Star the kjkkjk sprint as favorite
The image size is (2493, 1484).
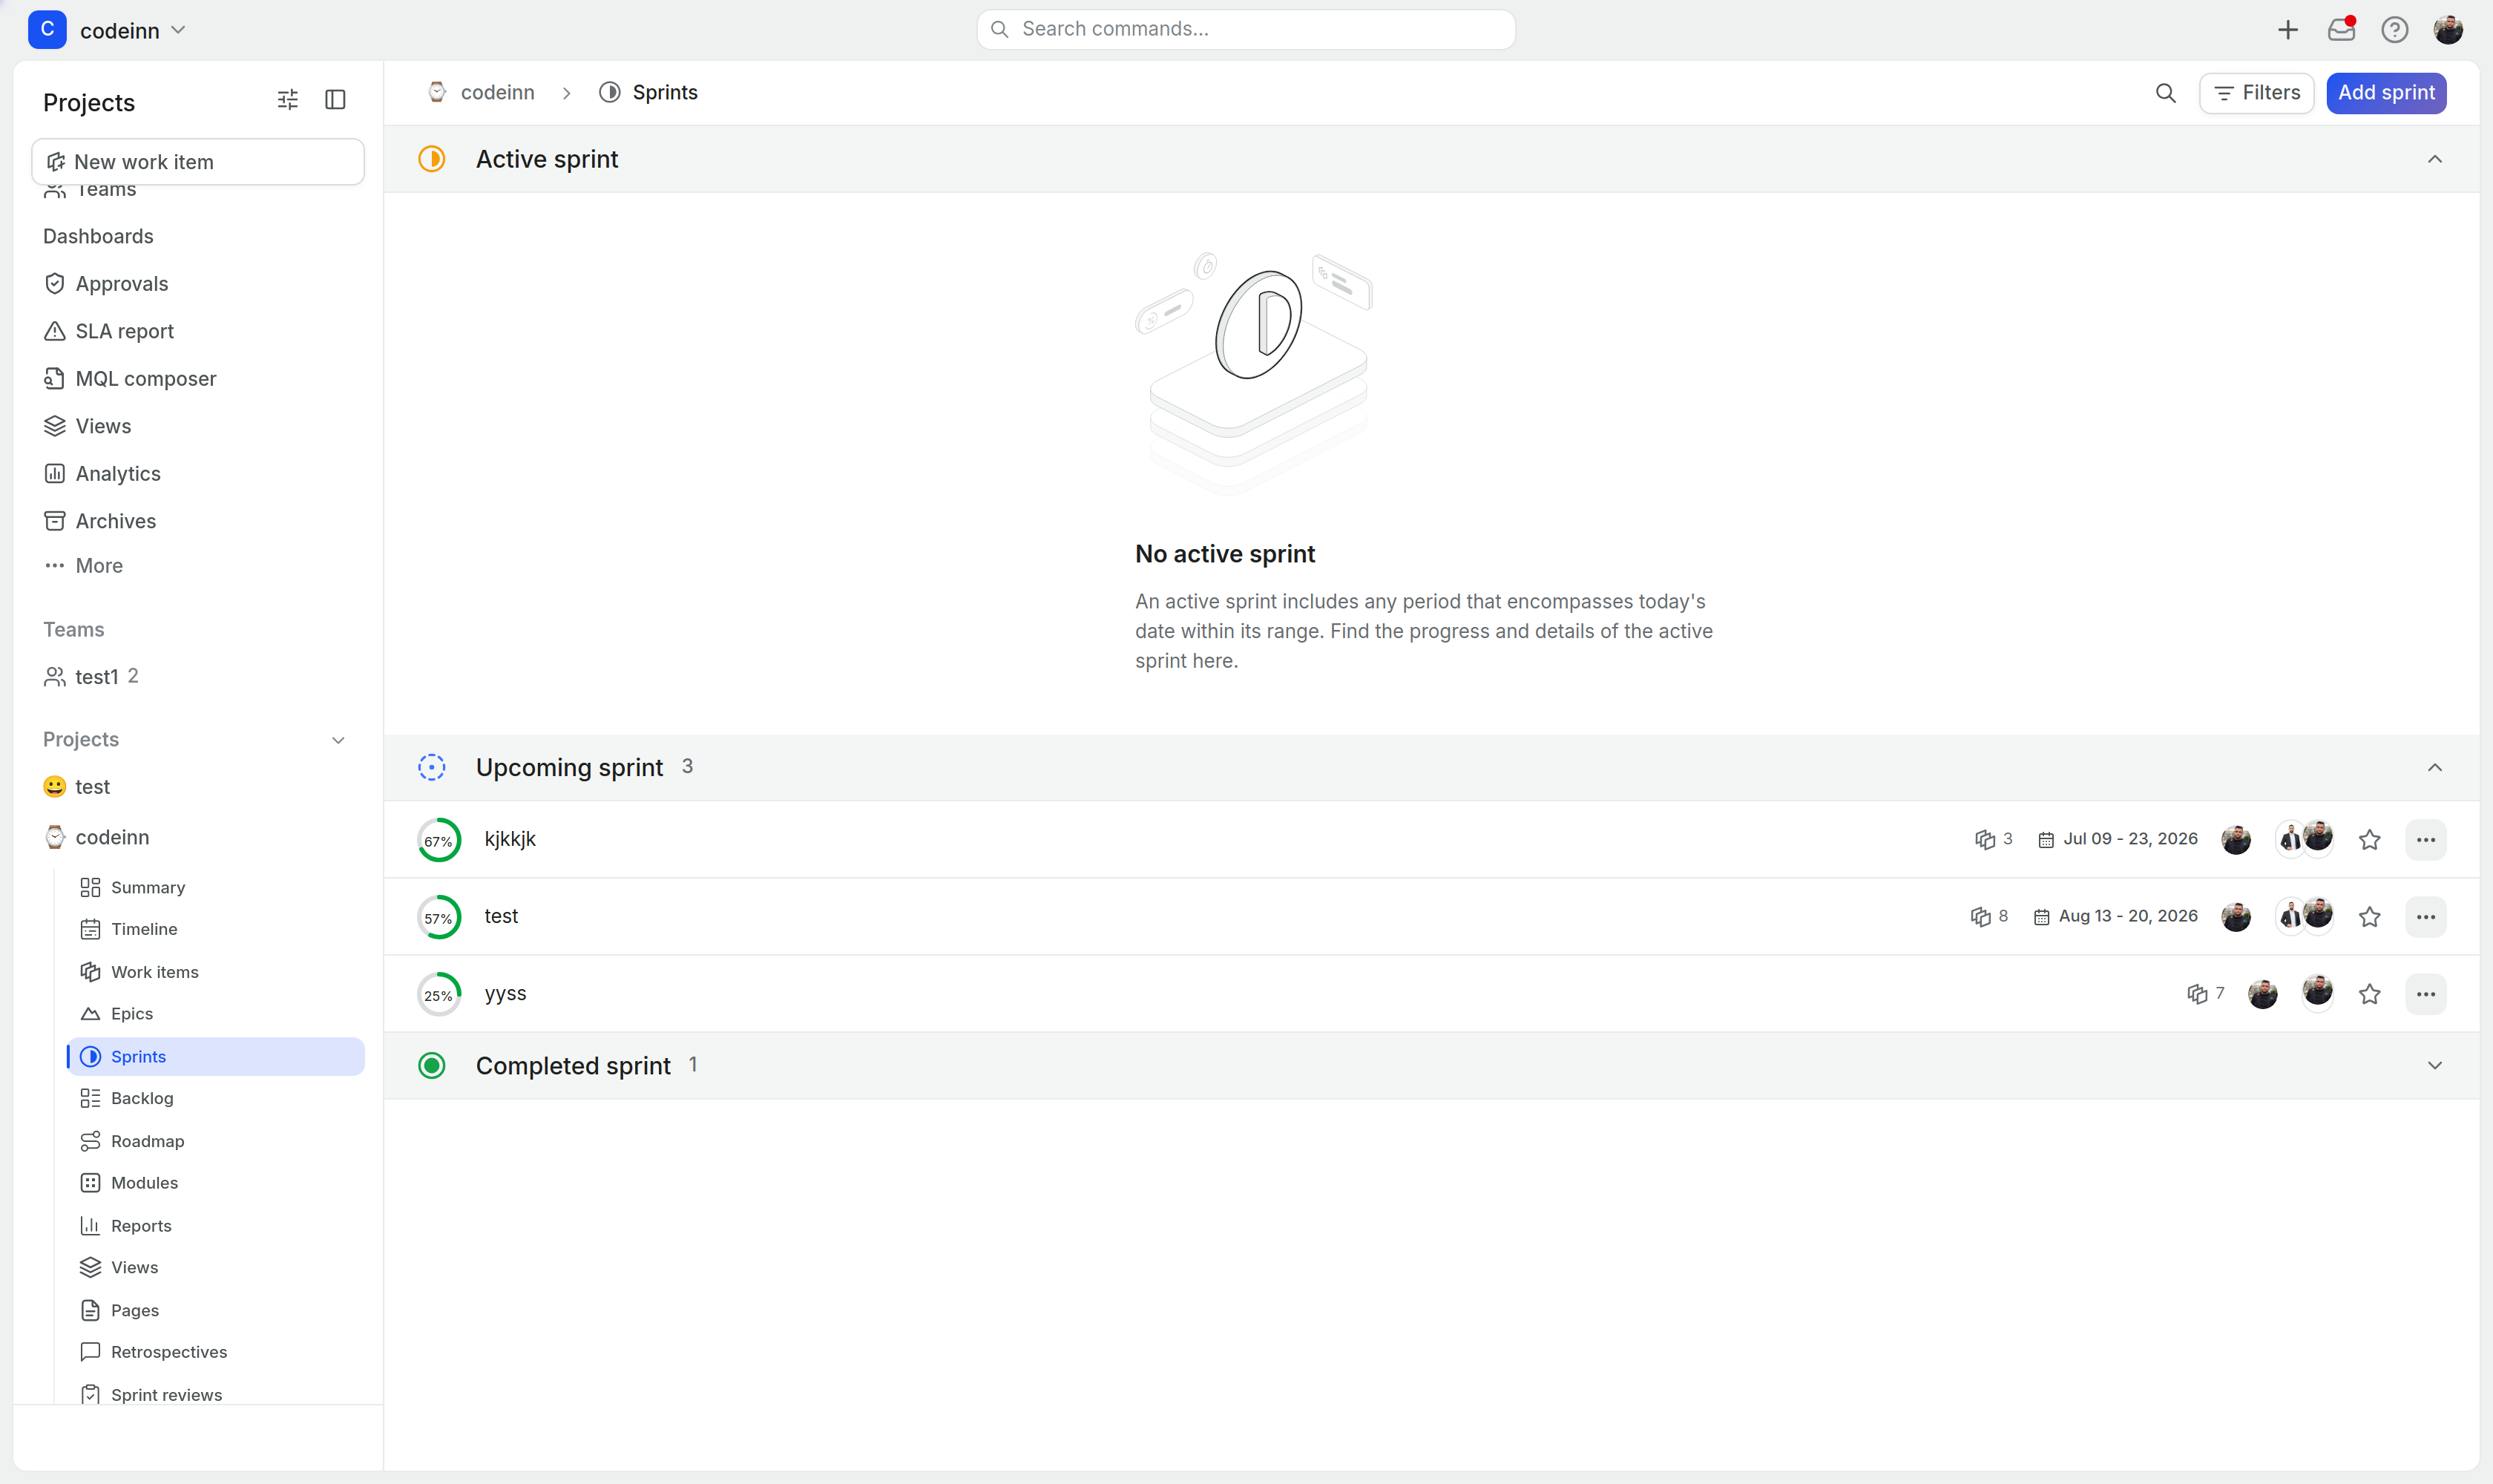coord(2369,840)
